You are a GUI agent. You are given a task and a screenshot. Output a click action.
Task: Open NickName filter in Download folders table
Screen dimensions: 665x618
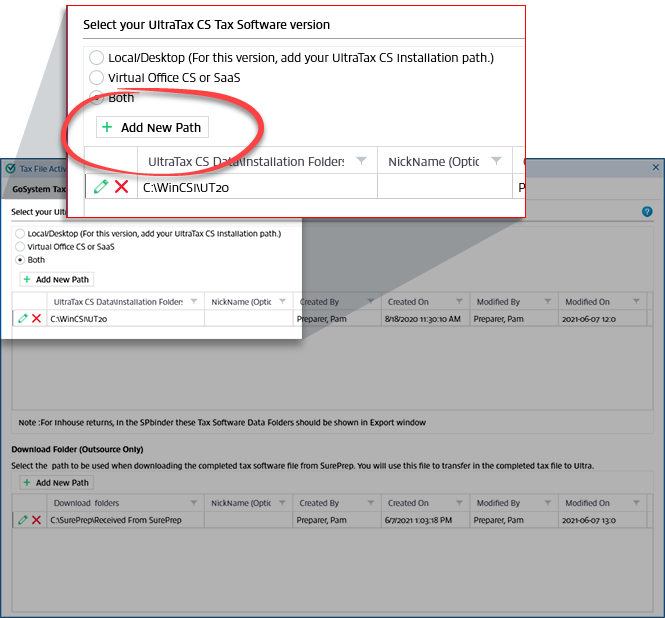click(x=282, y=503)
